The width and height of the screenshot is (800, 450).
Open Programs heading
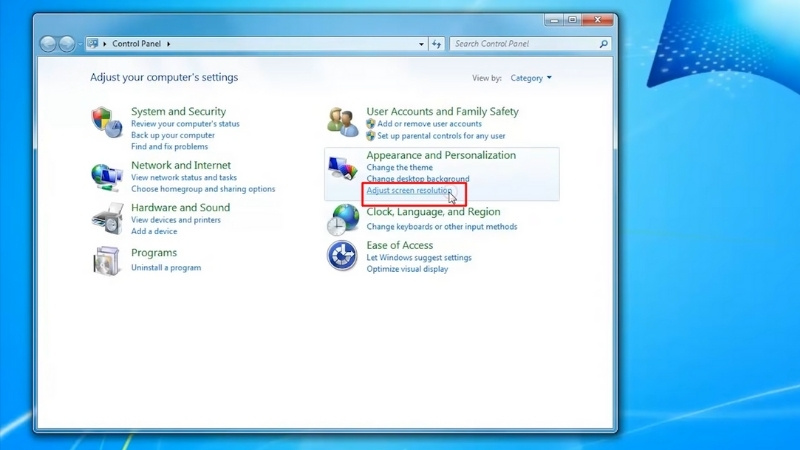click(x=154, y=253)
